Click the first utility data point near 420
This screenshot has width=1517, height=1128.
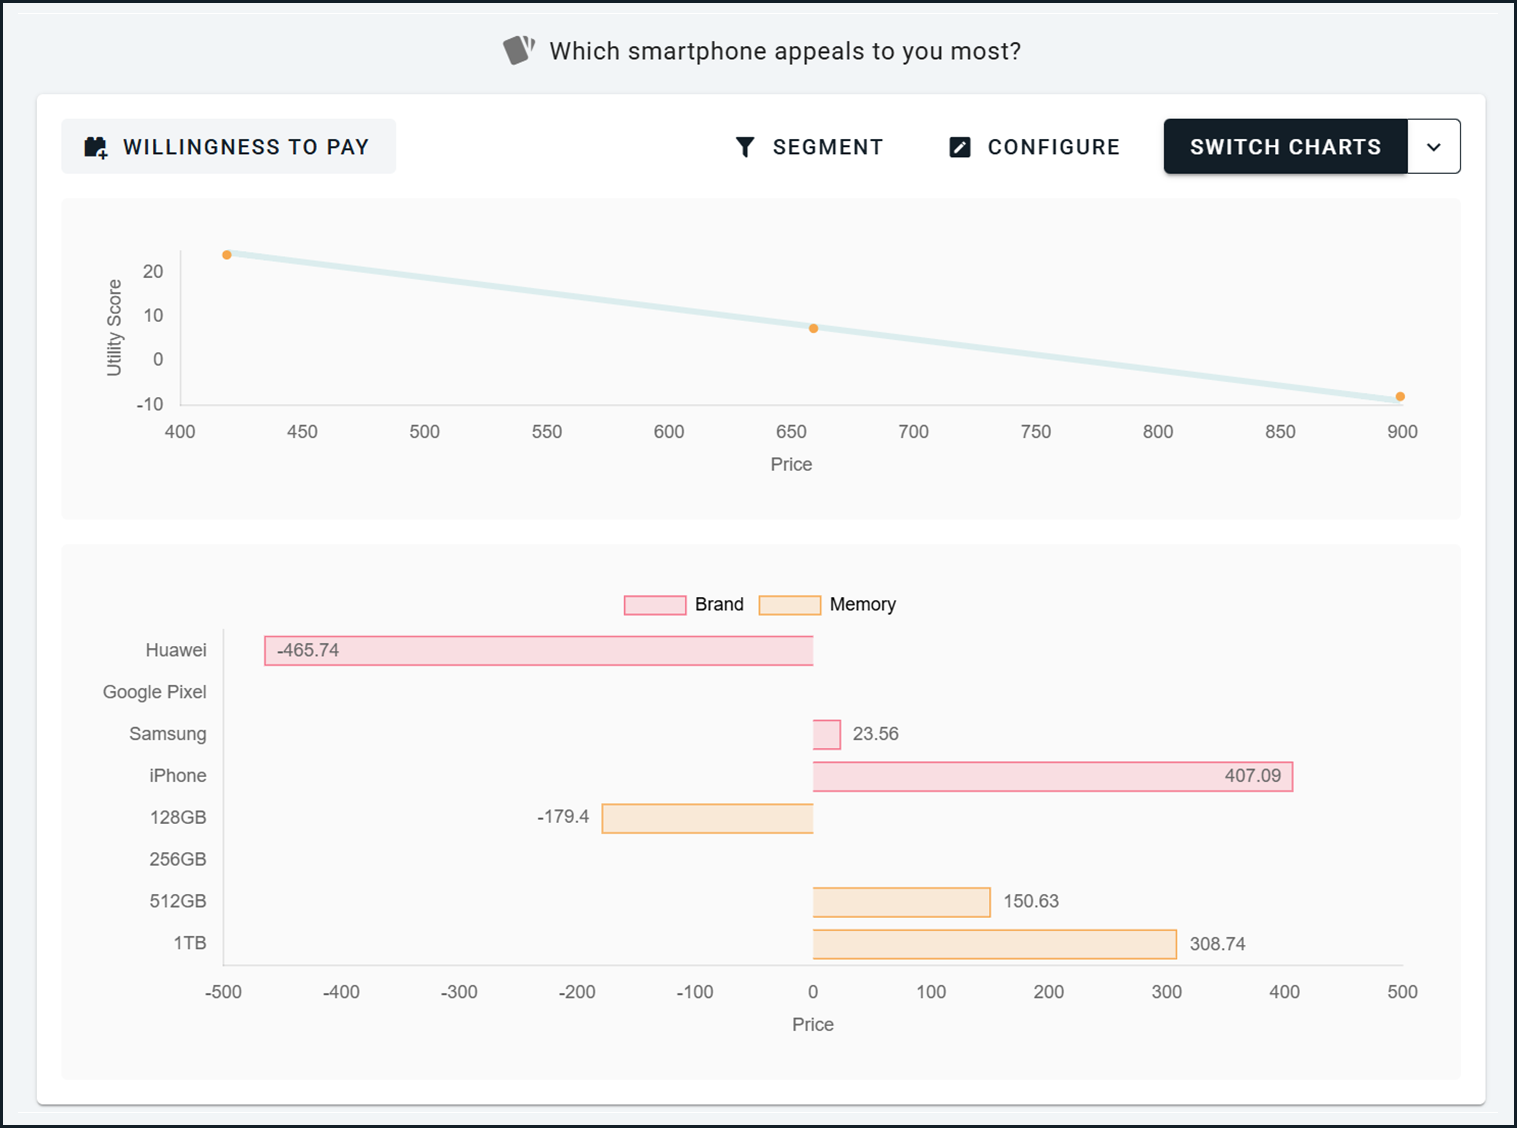click(227, 255)
